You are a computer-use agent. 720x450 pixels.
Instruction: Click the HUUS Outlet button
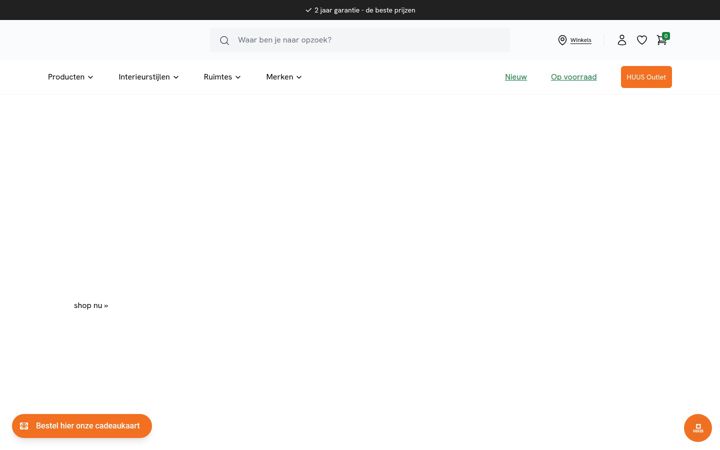[x=646, y=77]
